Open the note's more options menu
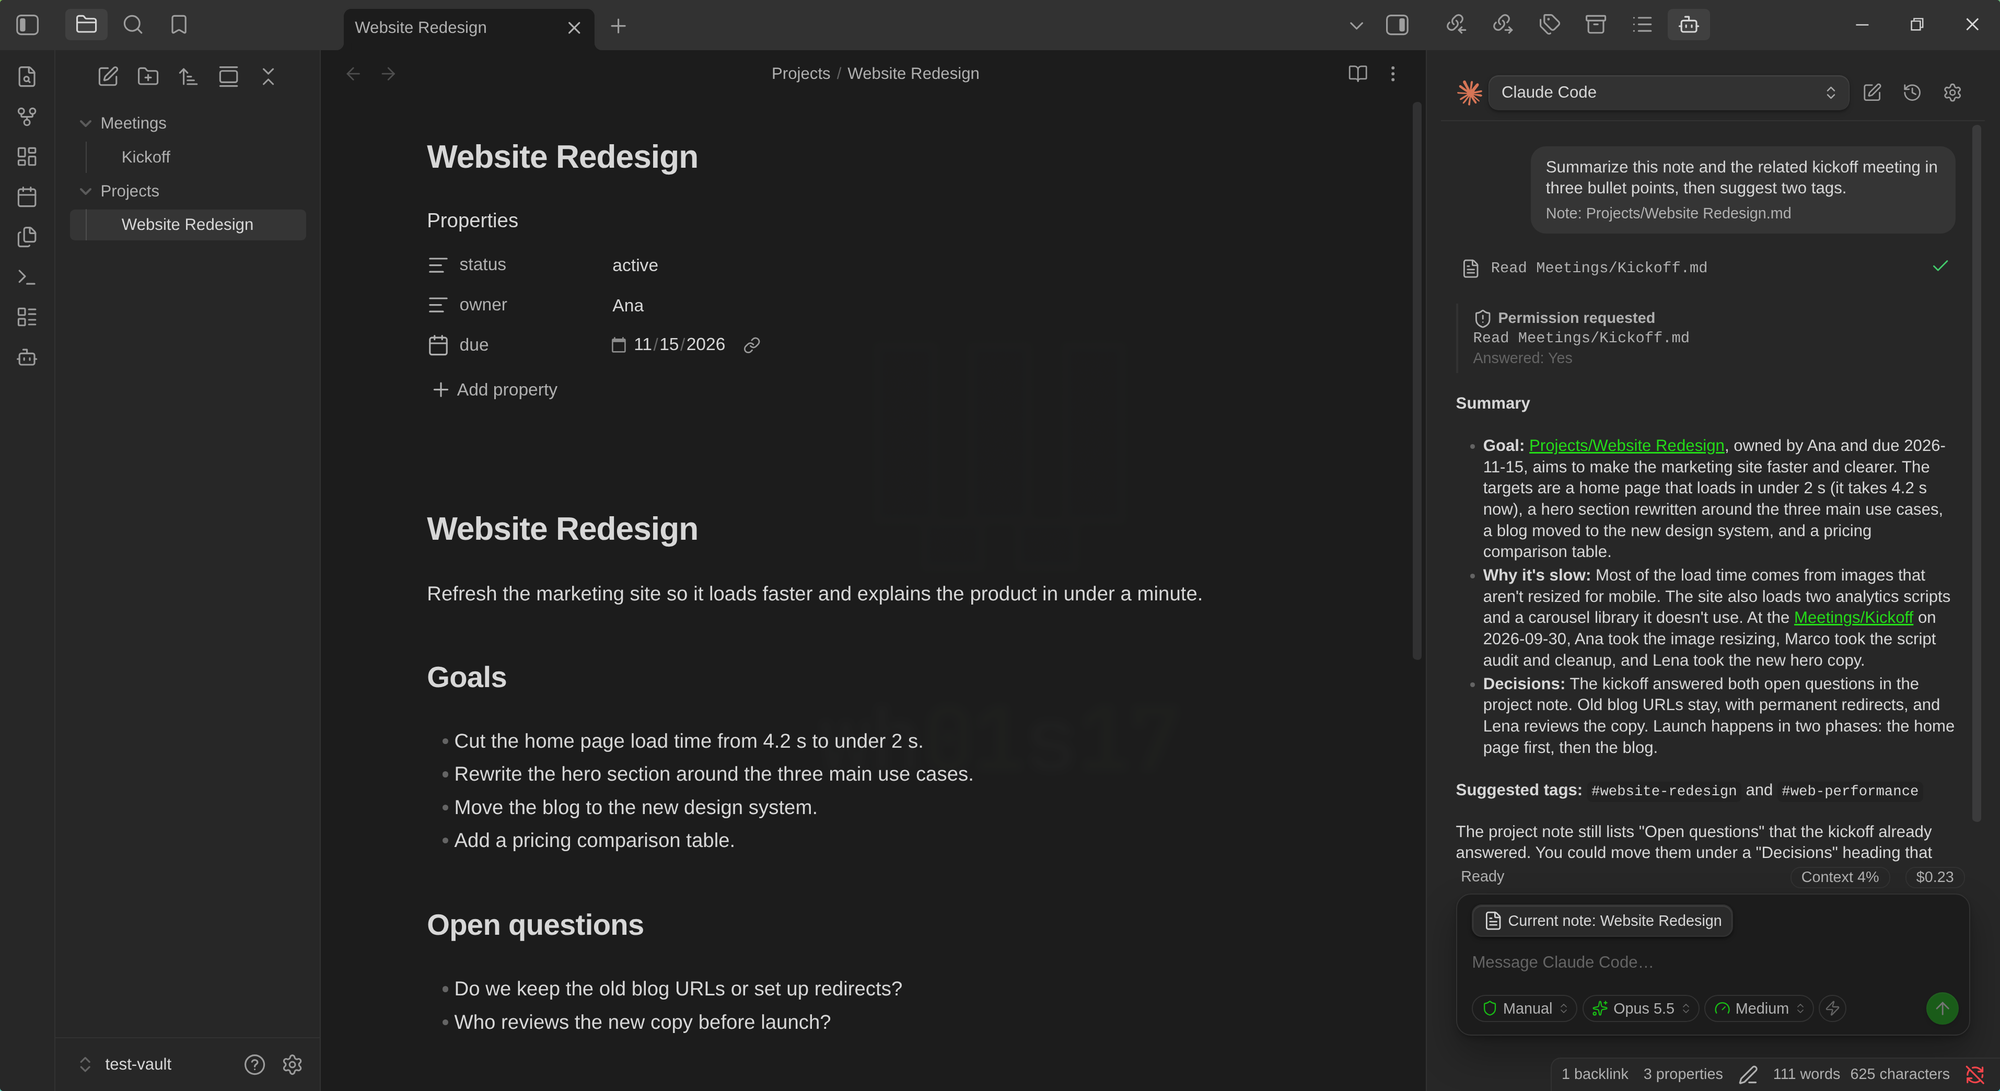2000x1091 pixels. click(x=1393, y=74)
